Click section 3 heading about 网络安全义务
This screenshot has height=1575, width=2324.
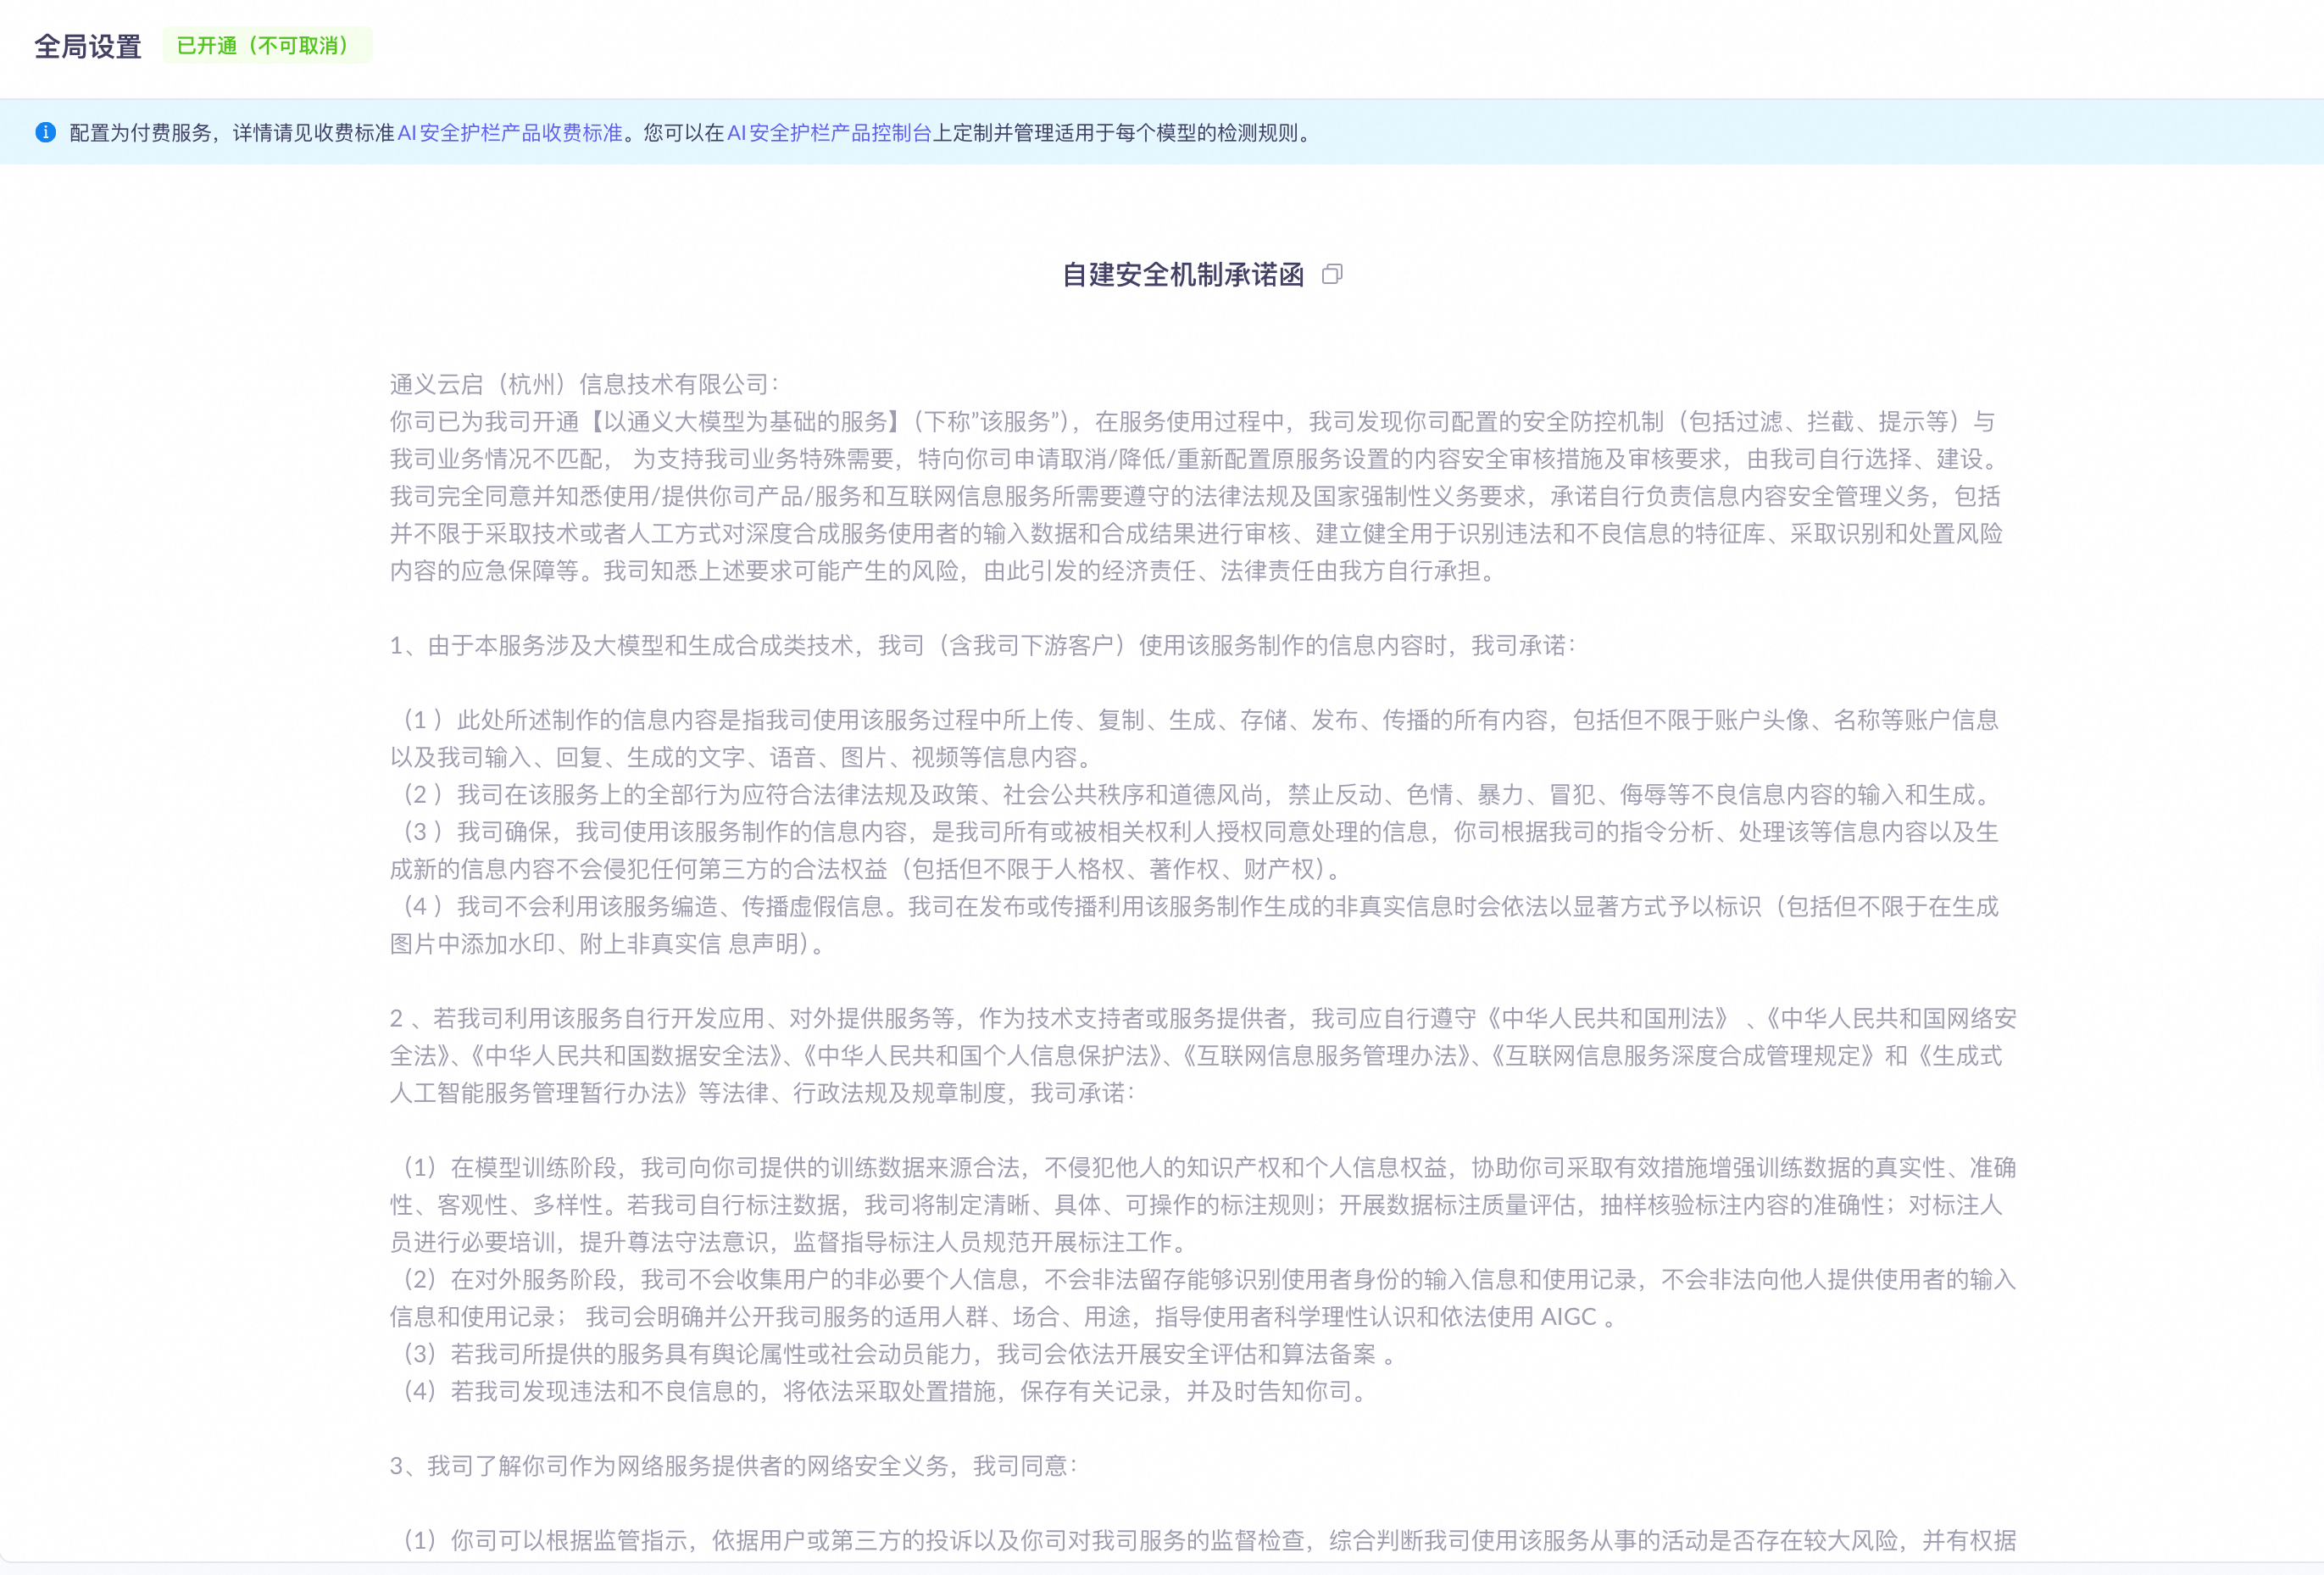point(733,1466)
